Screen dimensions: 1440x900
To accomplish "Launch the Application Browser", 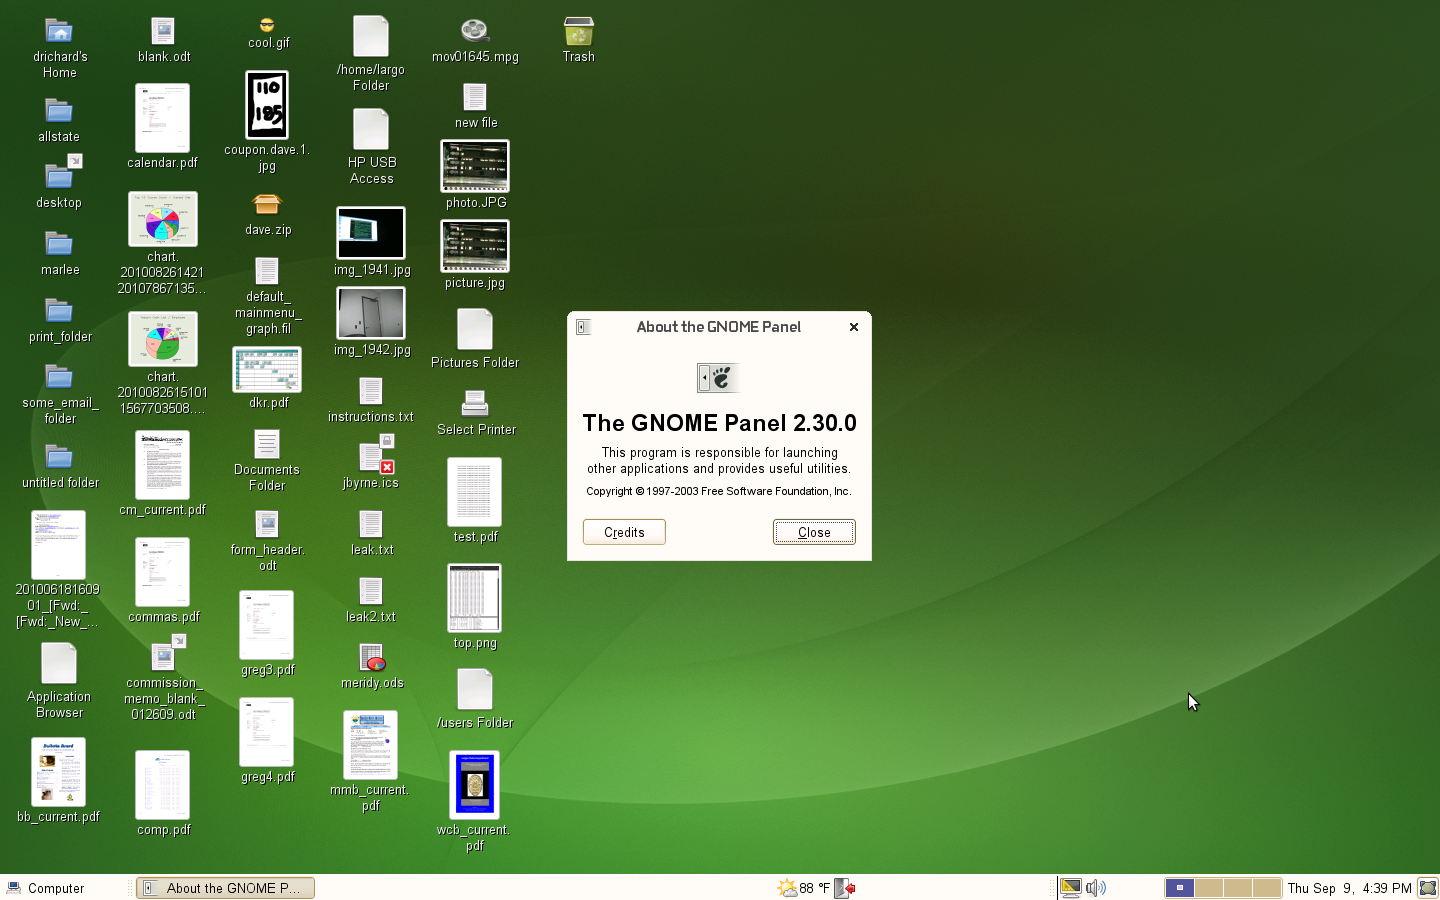I will (x=58, y=662).
